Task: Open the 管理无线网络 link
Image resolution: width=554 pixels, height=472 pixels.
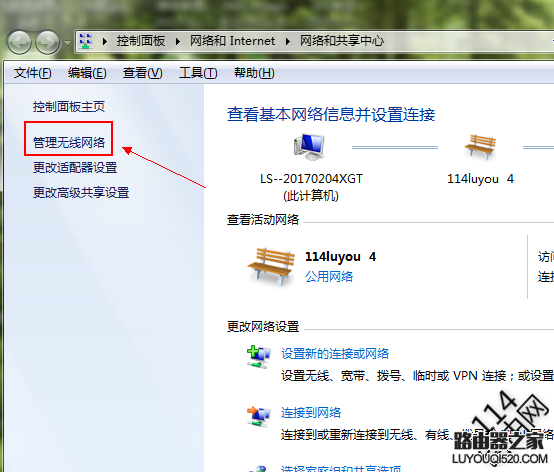Action: click(69, 142)
